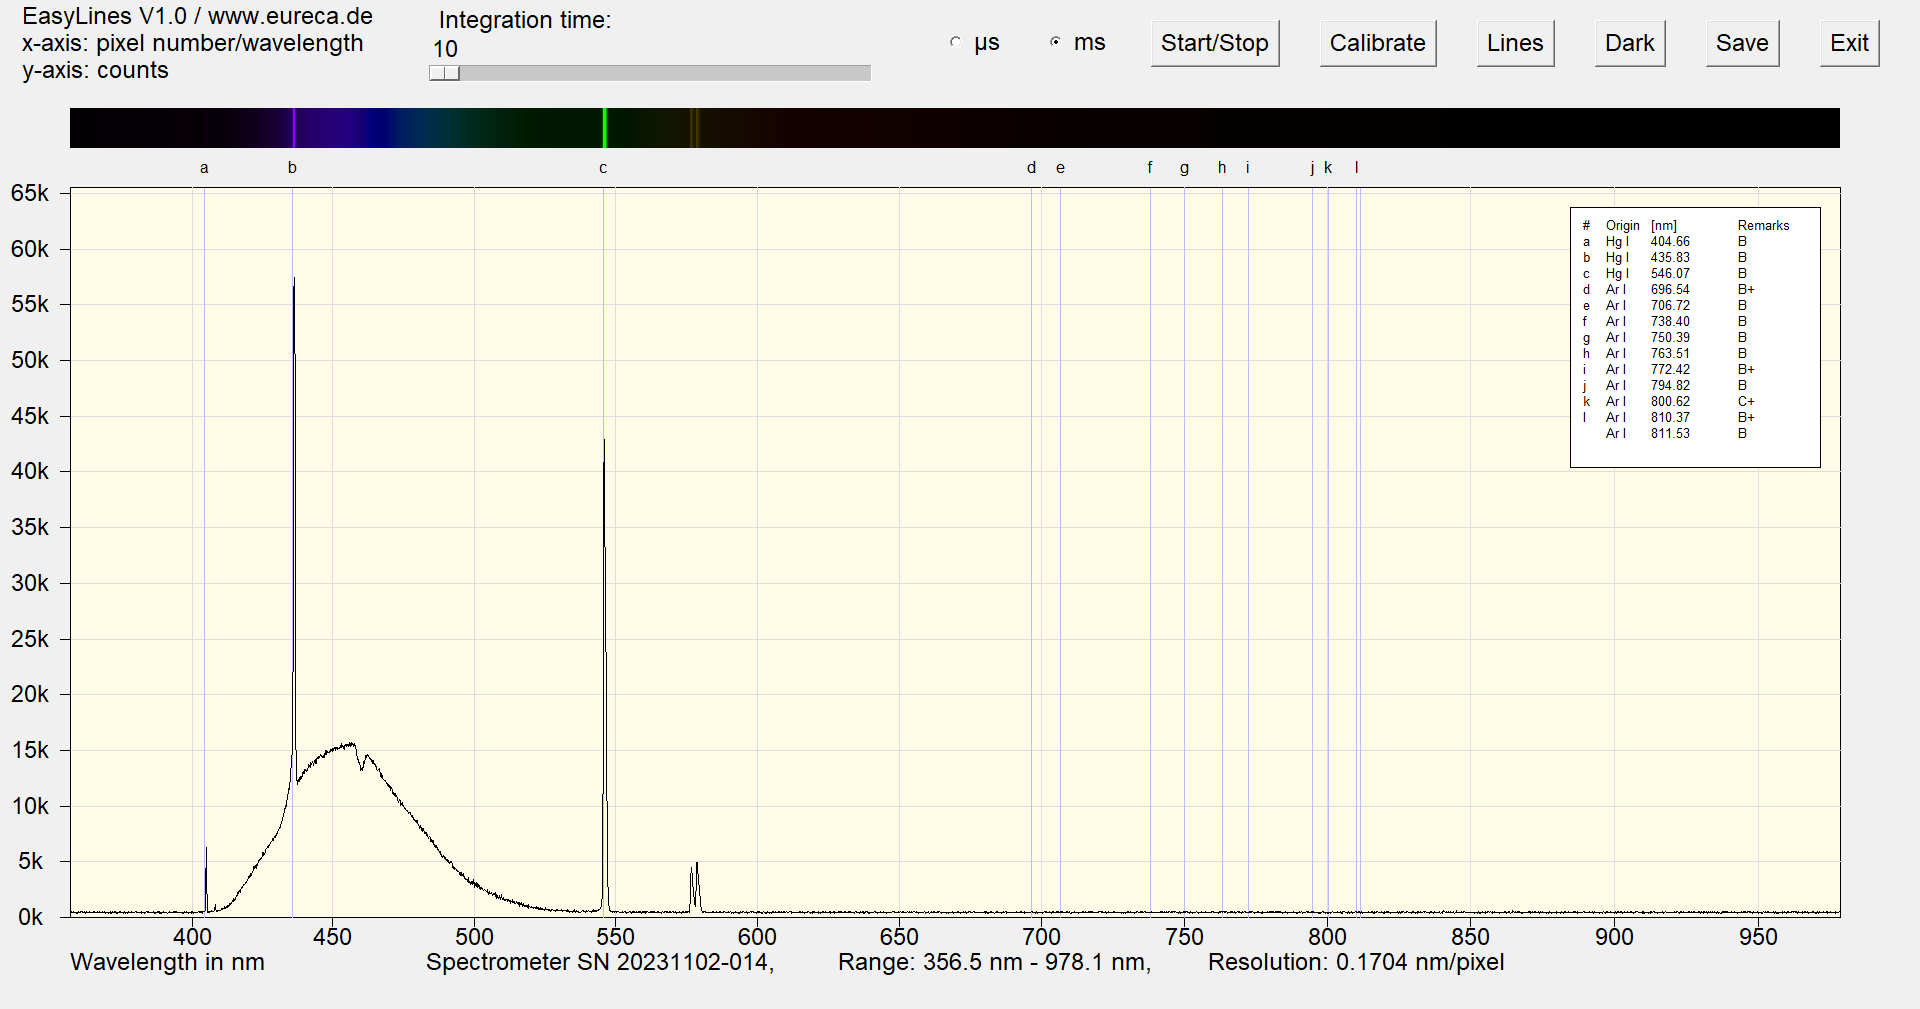Click the 30k y-axis label
Image resolution: width=1920 pixels, height=1009 pixels.
pos(30,583)
